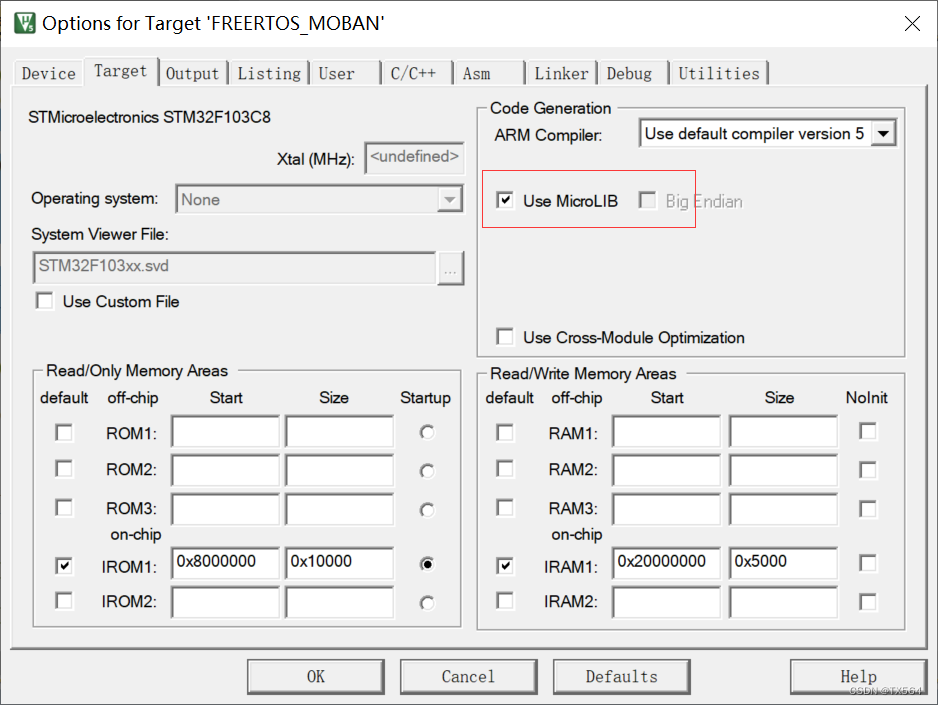The width and height of the screenshot is (938, 705).
Task: Uncheck the IRAM1 default checkbox
Action: pos(505,566)
